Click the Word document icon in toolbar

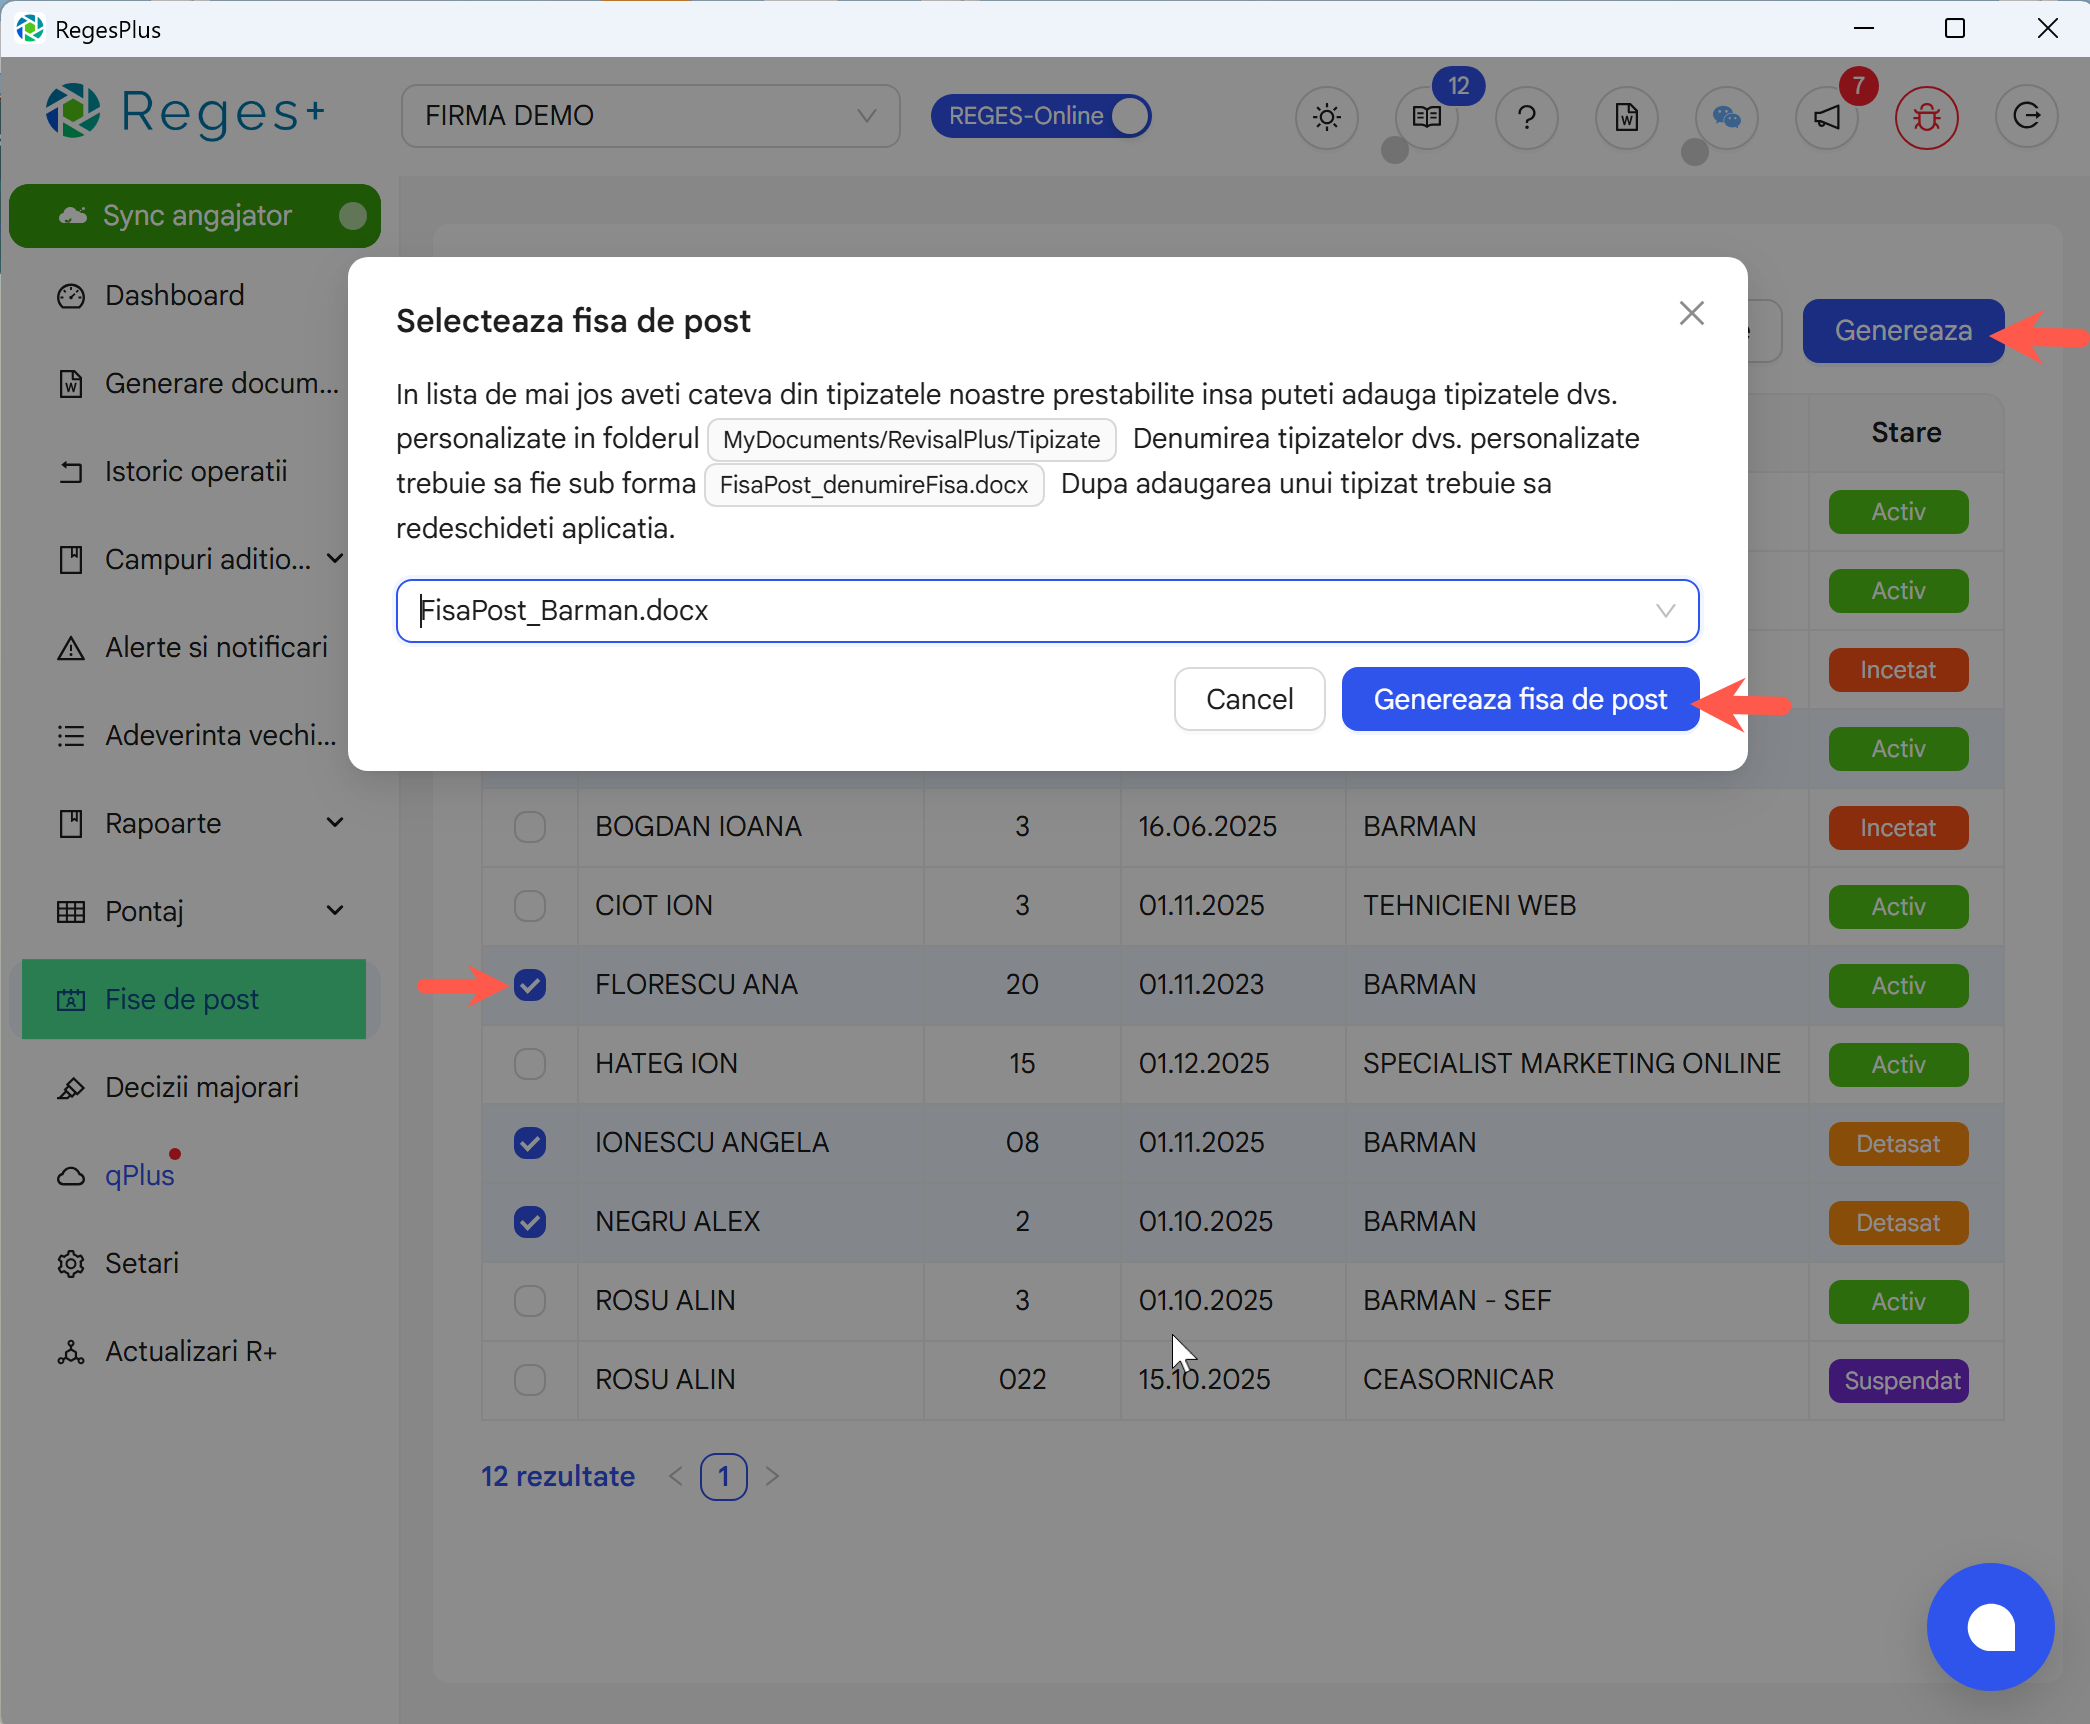[x=1626, y=117]
